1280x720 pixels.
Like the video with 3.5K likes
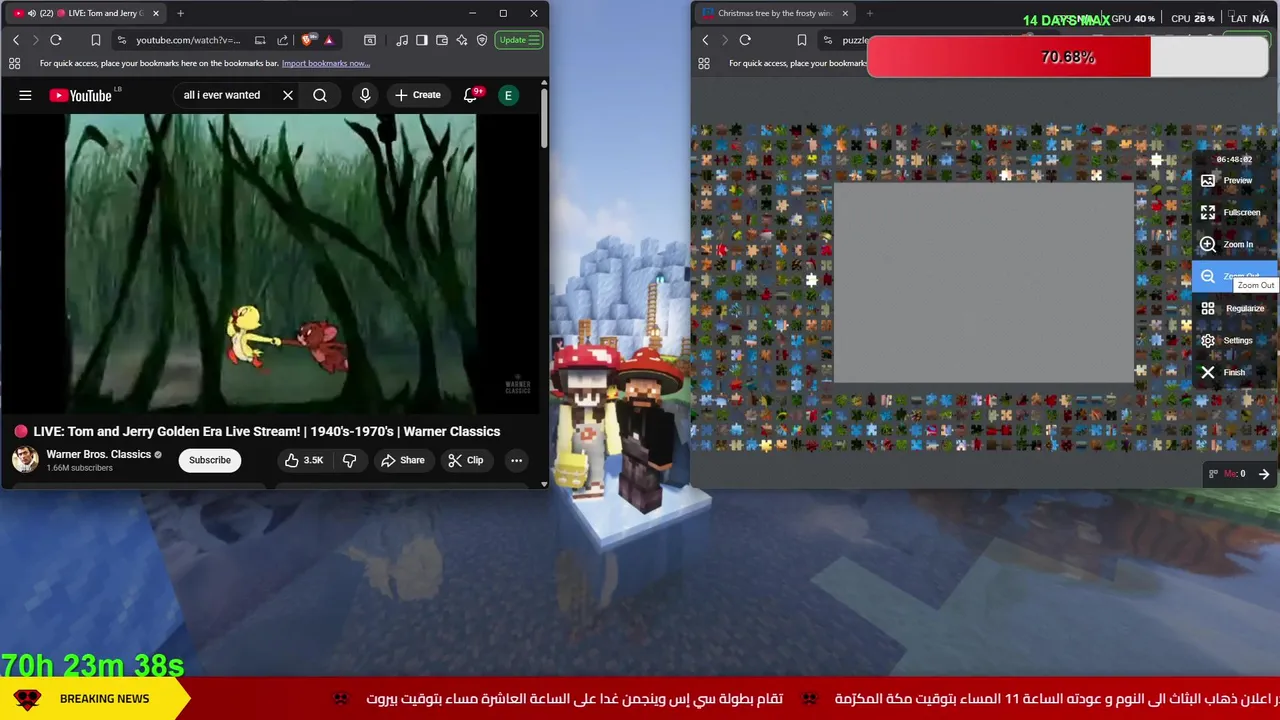(x=303, y=460)
